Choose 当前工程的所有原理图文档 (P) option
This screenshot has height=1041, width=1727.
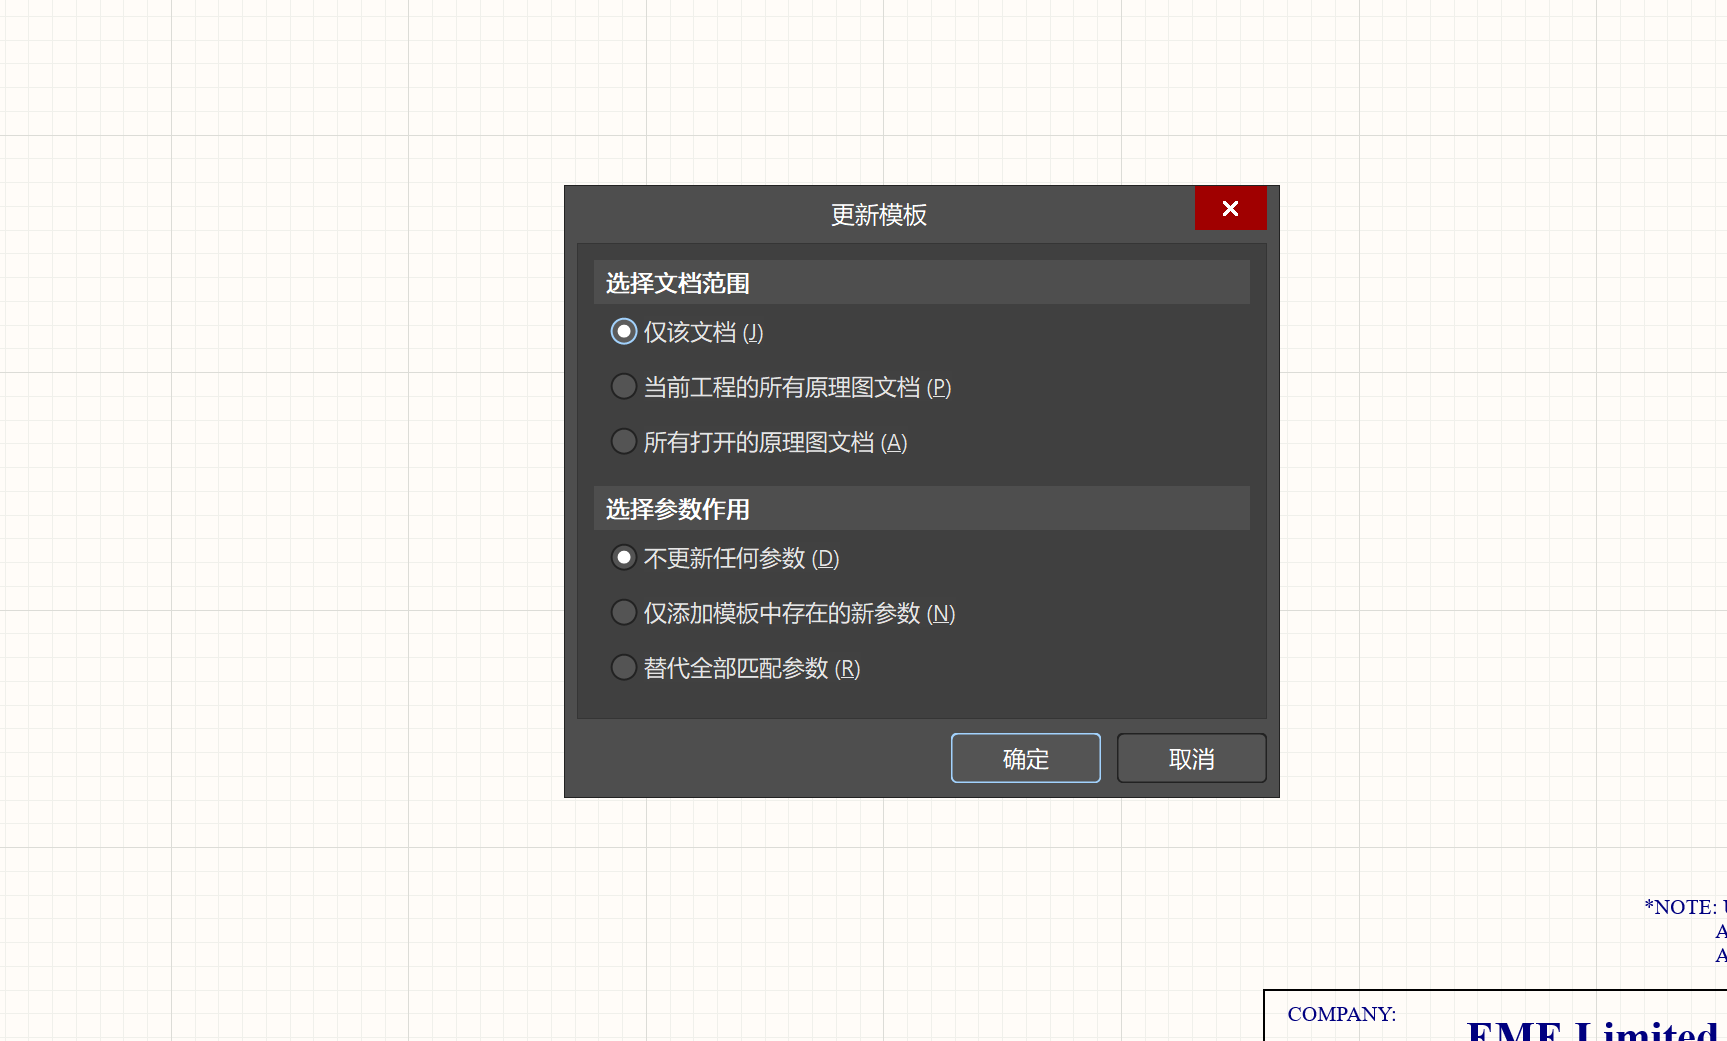point(623,387)
